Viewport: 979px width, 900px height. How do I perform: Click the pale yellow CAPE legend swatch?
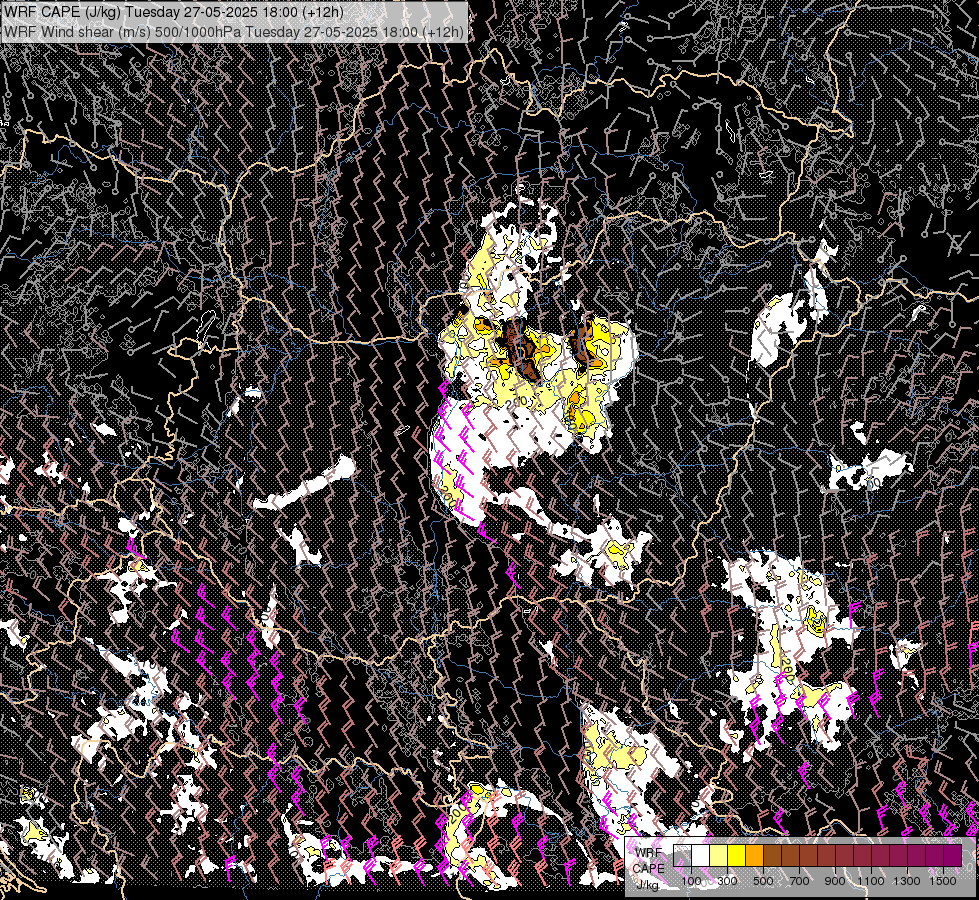[x=719, y=856]
